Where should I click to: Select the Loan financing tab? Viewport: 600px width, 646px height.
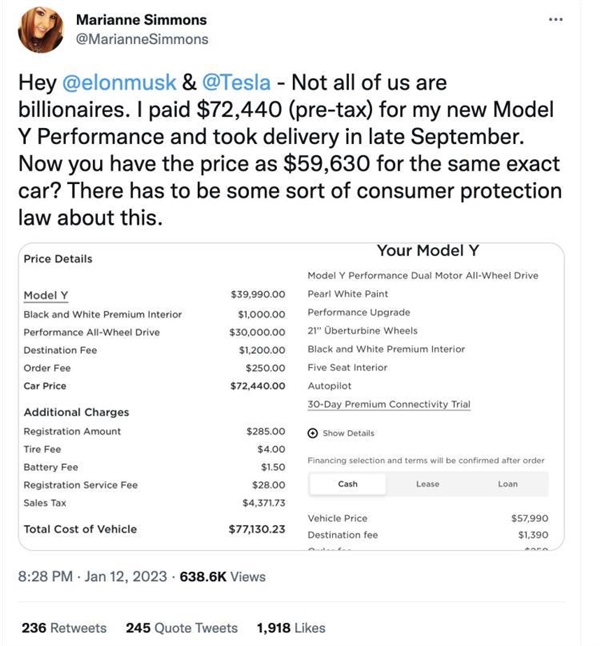pos(508,484)
